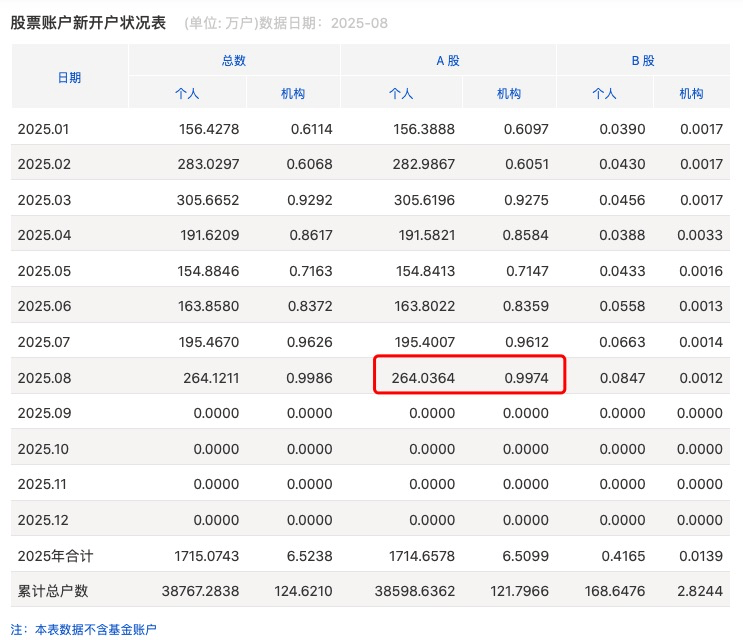Click the value 264.0364

click(x=423, y=378)
